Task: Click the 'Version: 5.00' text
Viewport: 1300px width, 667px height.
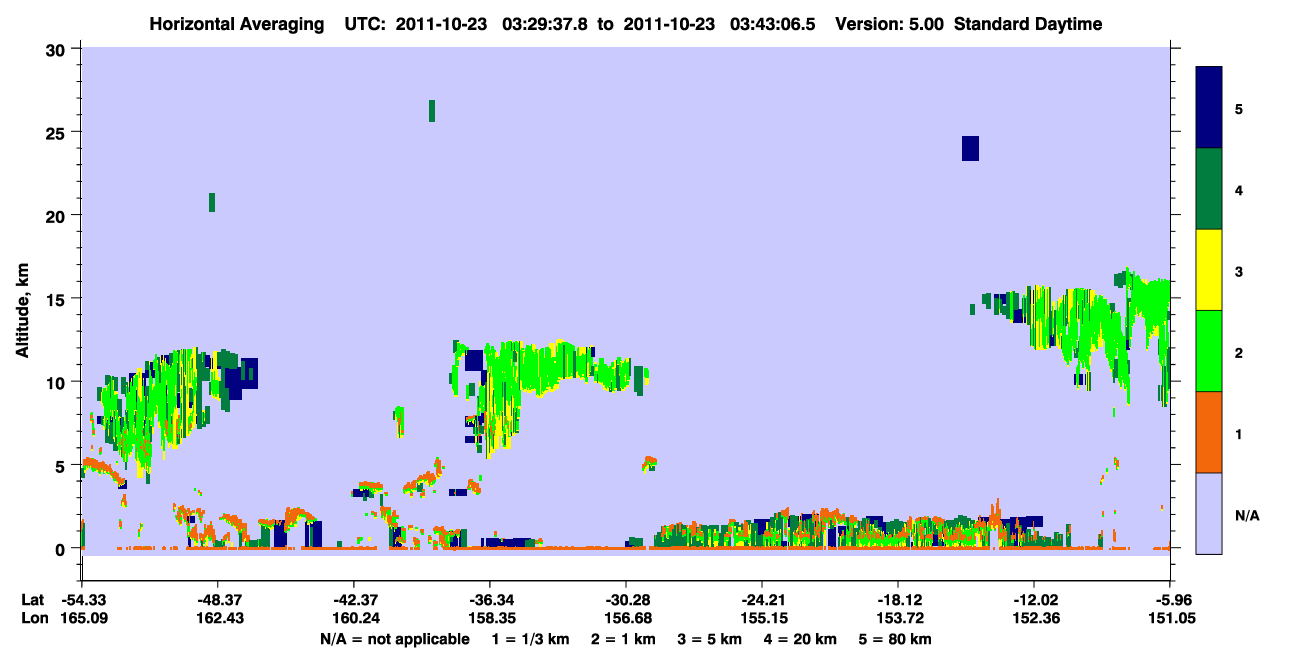Action: click(889, 24)
